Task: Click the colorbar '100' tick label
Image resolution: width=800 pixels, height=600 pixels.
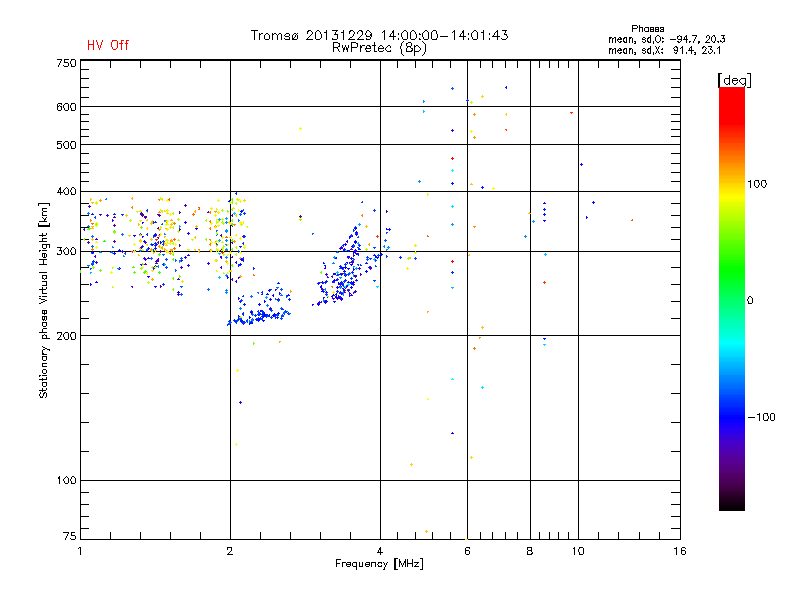Action: click(757, 184)
